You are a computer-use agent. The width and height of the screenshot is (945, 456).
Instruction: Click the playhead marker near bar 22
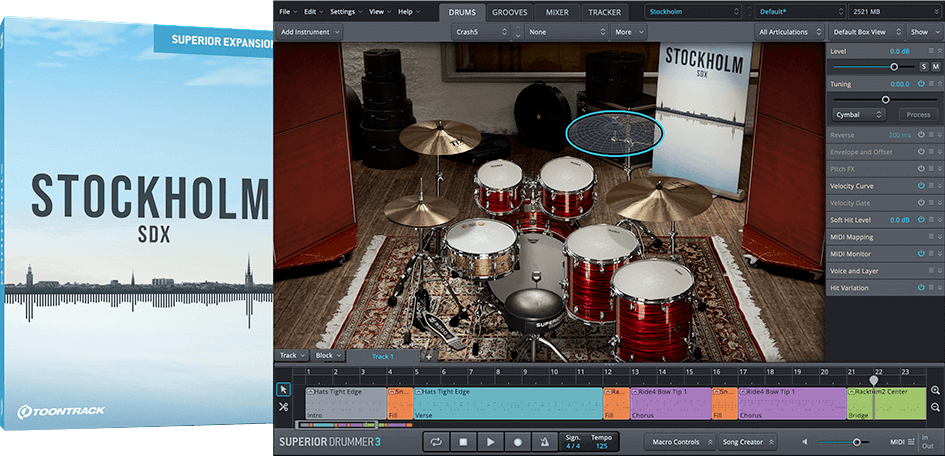(x=874, y=380)
